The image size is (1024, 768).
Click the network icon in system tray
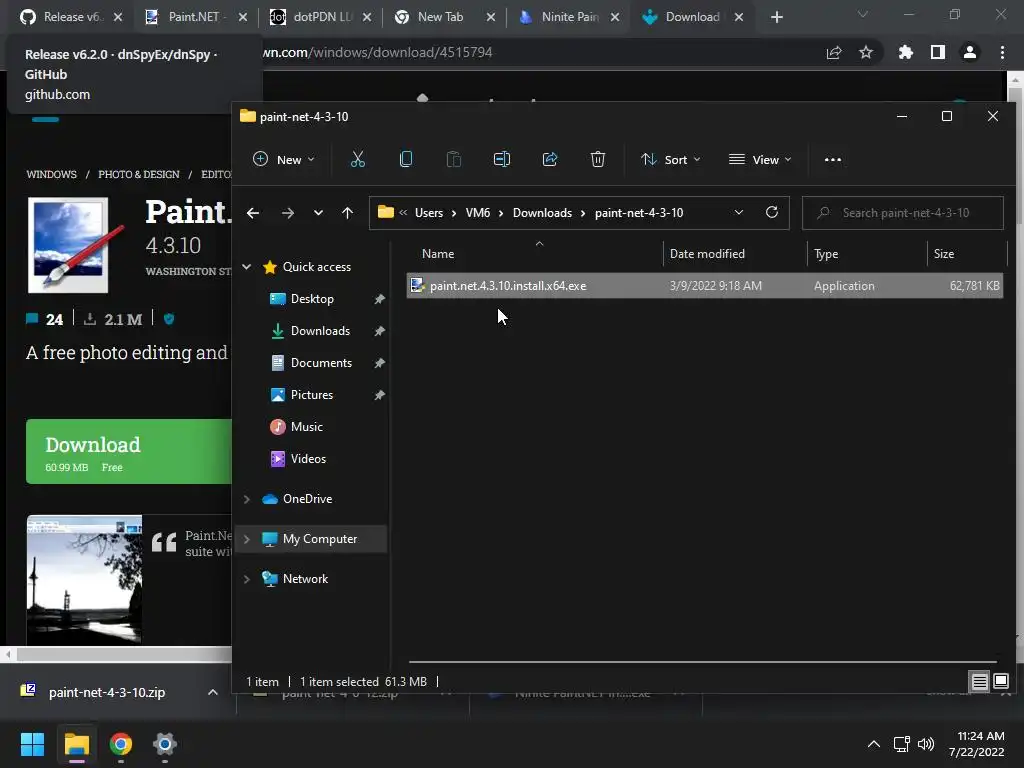pyautogui.click(x=902, y=744)
